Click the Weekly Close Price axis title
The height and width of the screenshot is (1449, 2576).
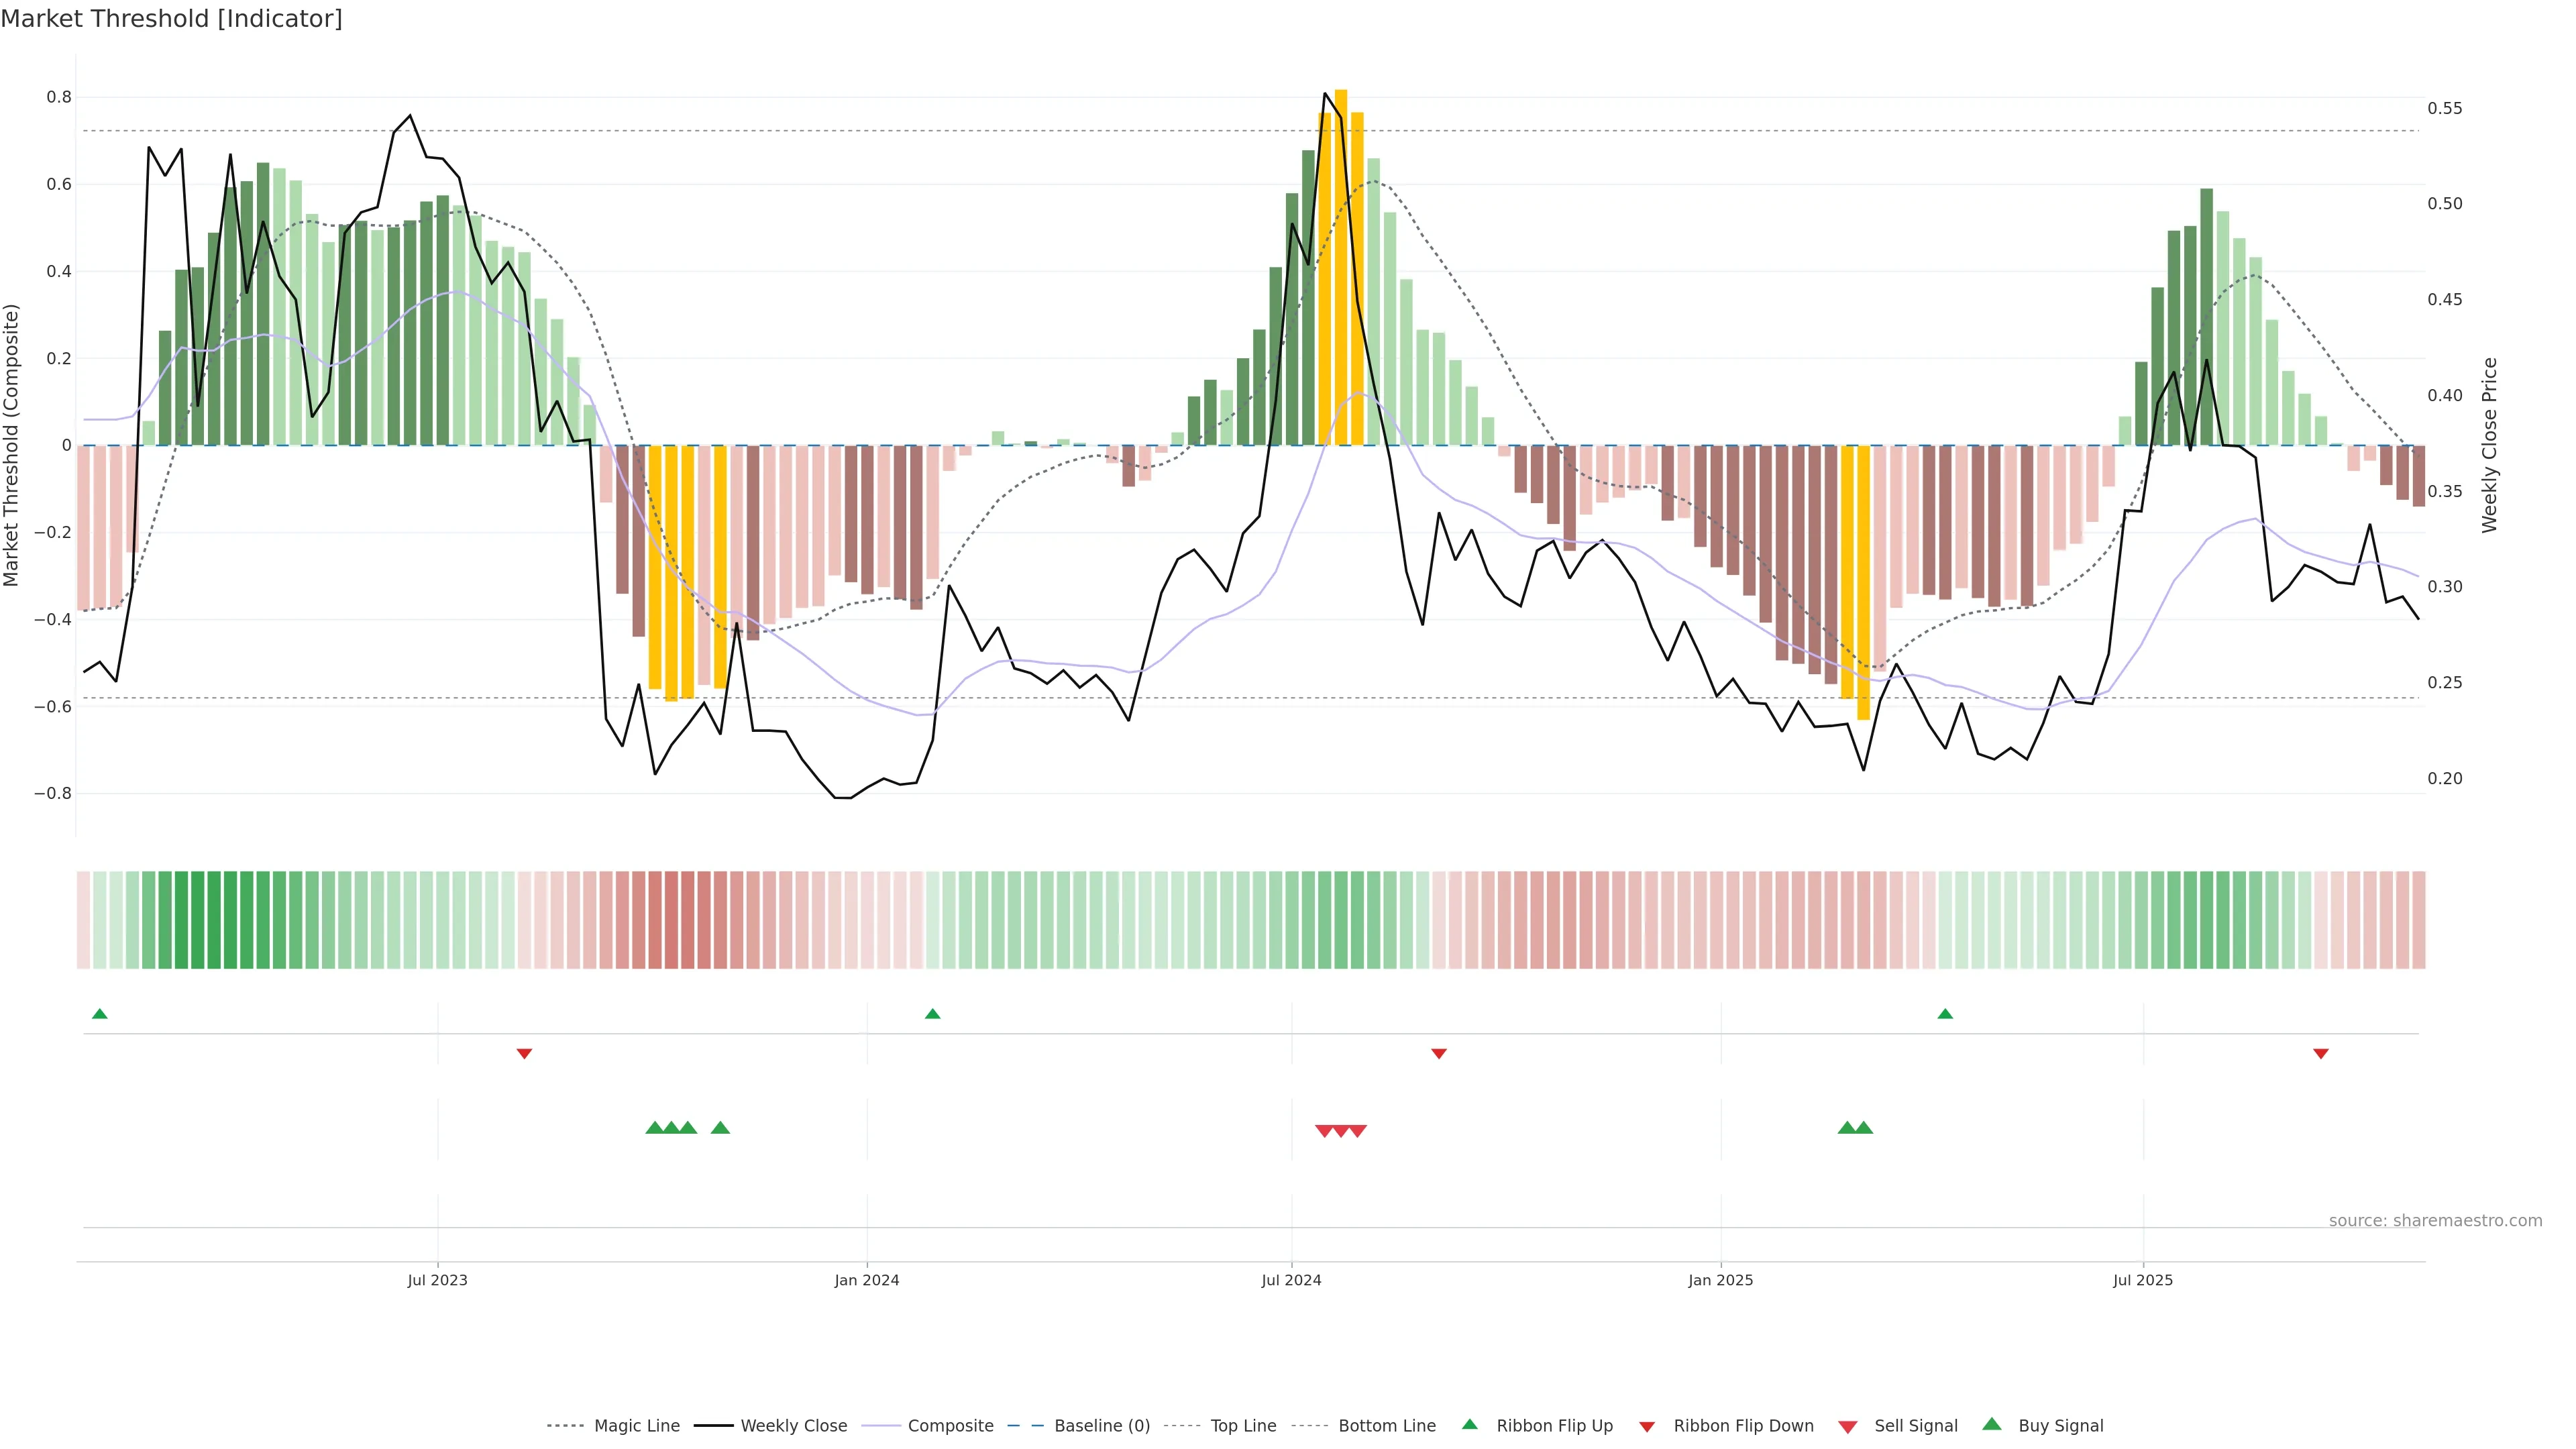[x=2489, y=445]
